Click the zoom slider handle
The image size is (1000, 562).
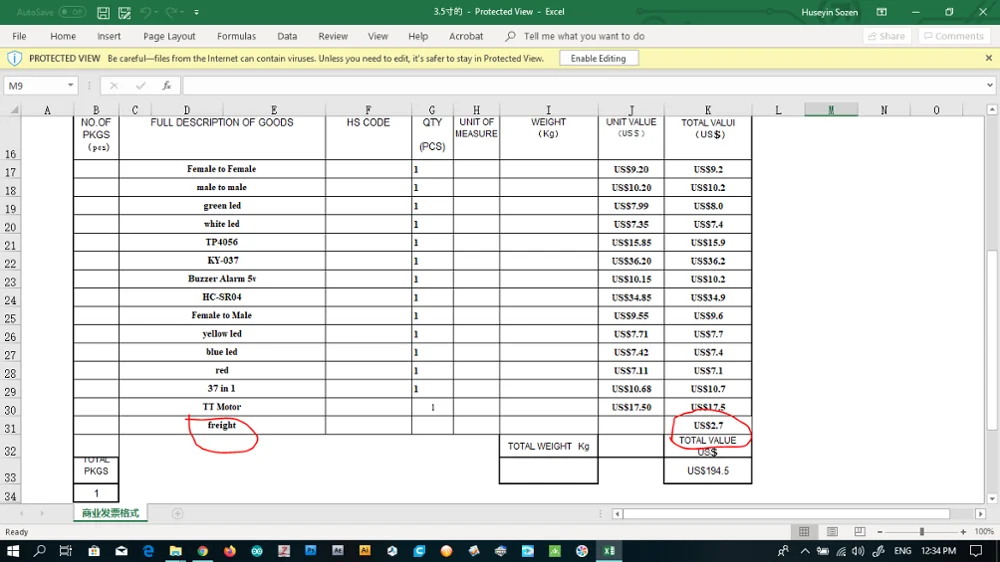pos(922,531)
